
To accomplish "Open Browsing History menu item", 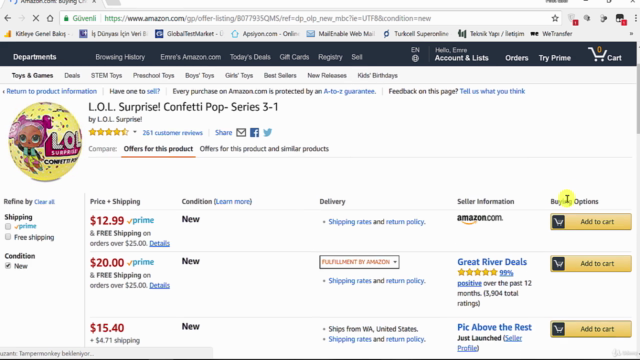I will (x=120, y=57).
